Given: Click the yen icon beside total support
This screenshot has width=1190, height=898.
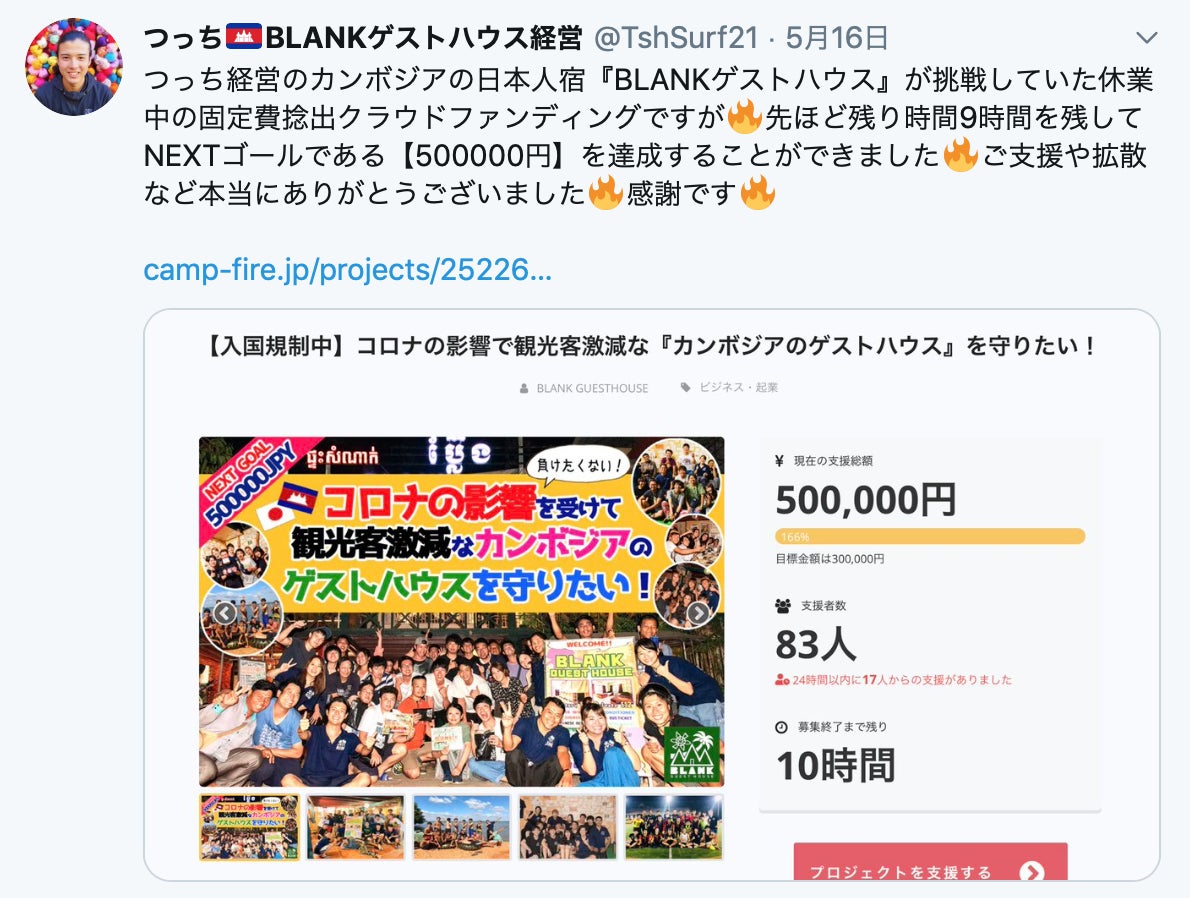Looking at the screenshot, I should [x=779, y=461].
